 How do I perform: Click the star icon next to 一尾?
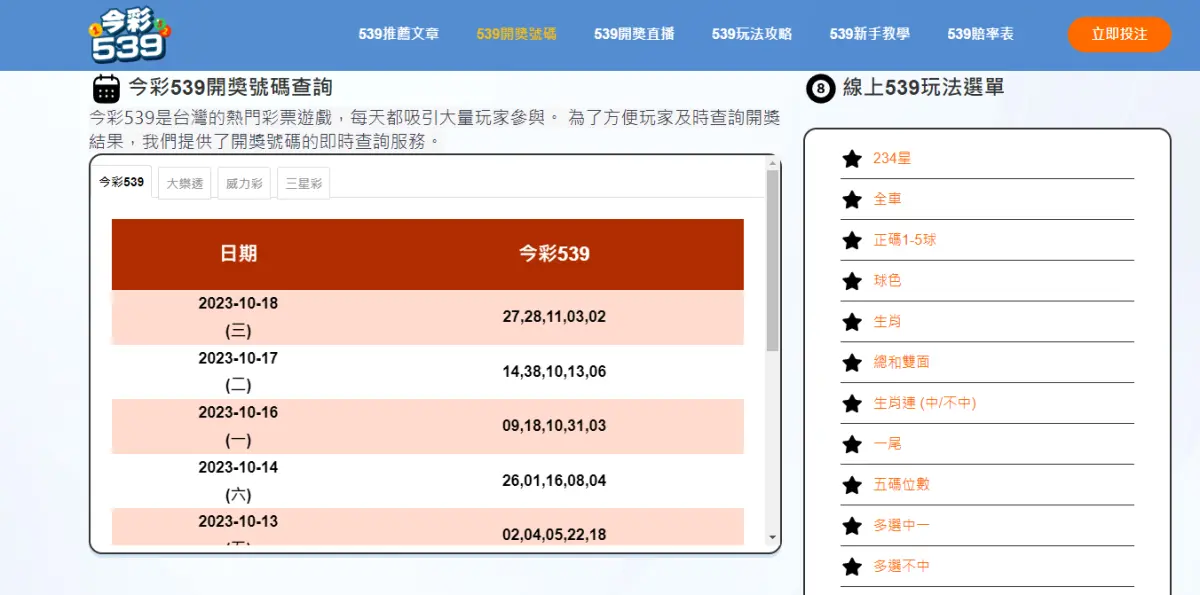point(852,444)
